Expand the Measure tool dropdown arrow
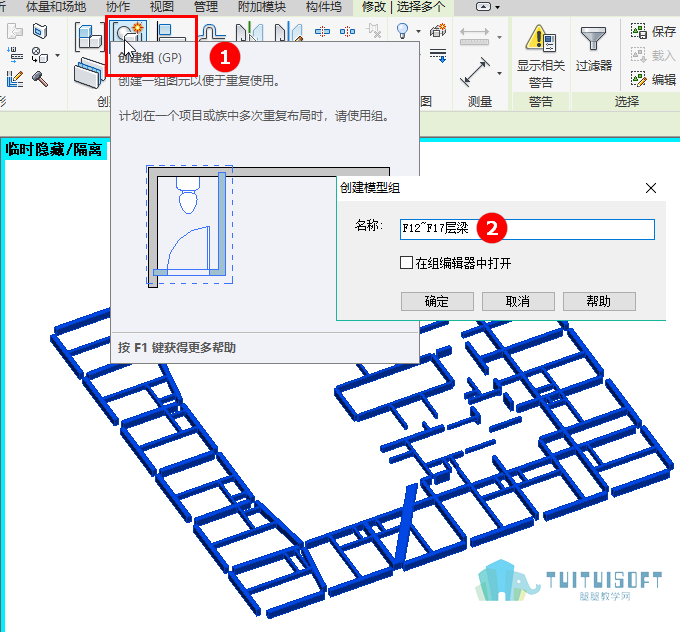The image size is (680, 632). pyautogui.click(x=500, y=73)
